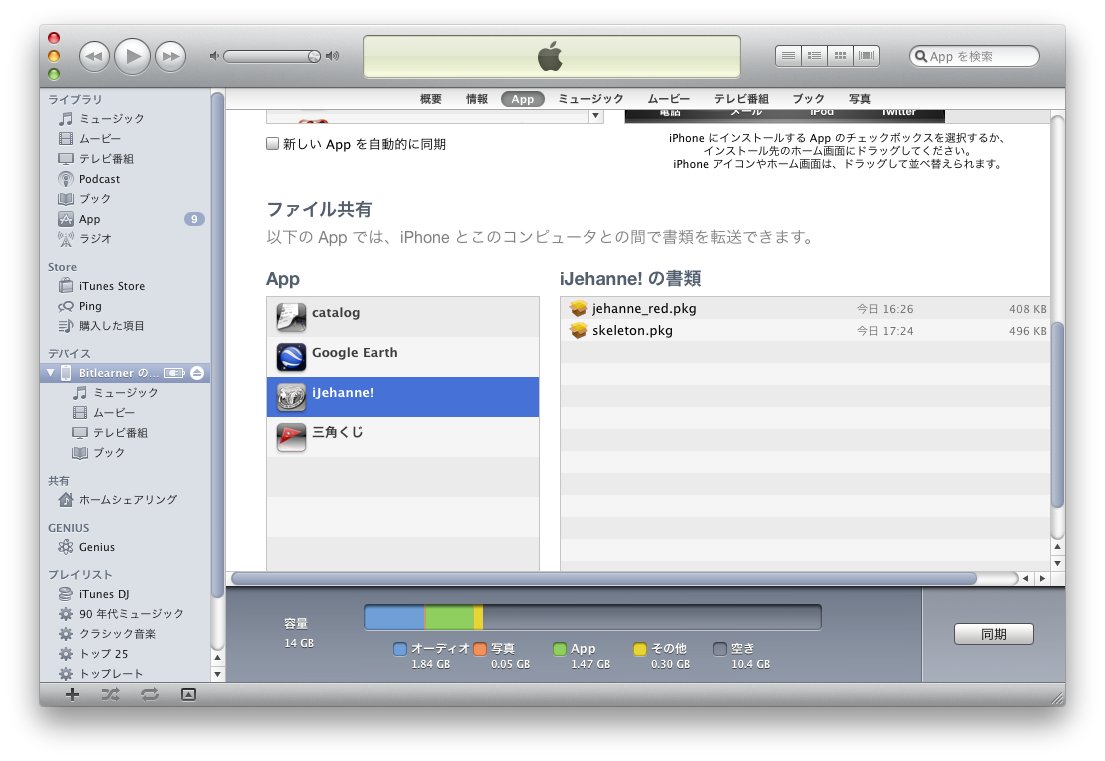Screen dimensions: 1105x761
Task: Open テレビ番組 in library sidebar
Action: click(x=106, y=159)
